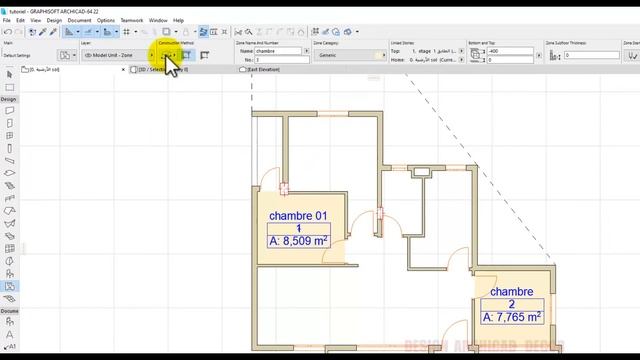Select the Wall tool
640x360 pixels.
[x=9, y=111]
